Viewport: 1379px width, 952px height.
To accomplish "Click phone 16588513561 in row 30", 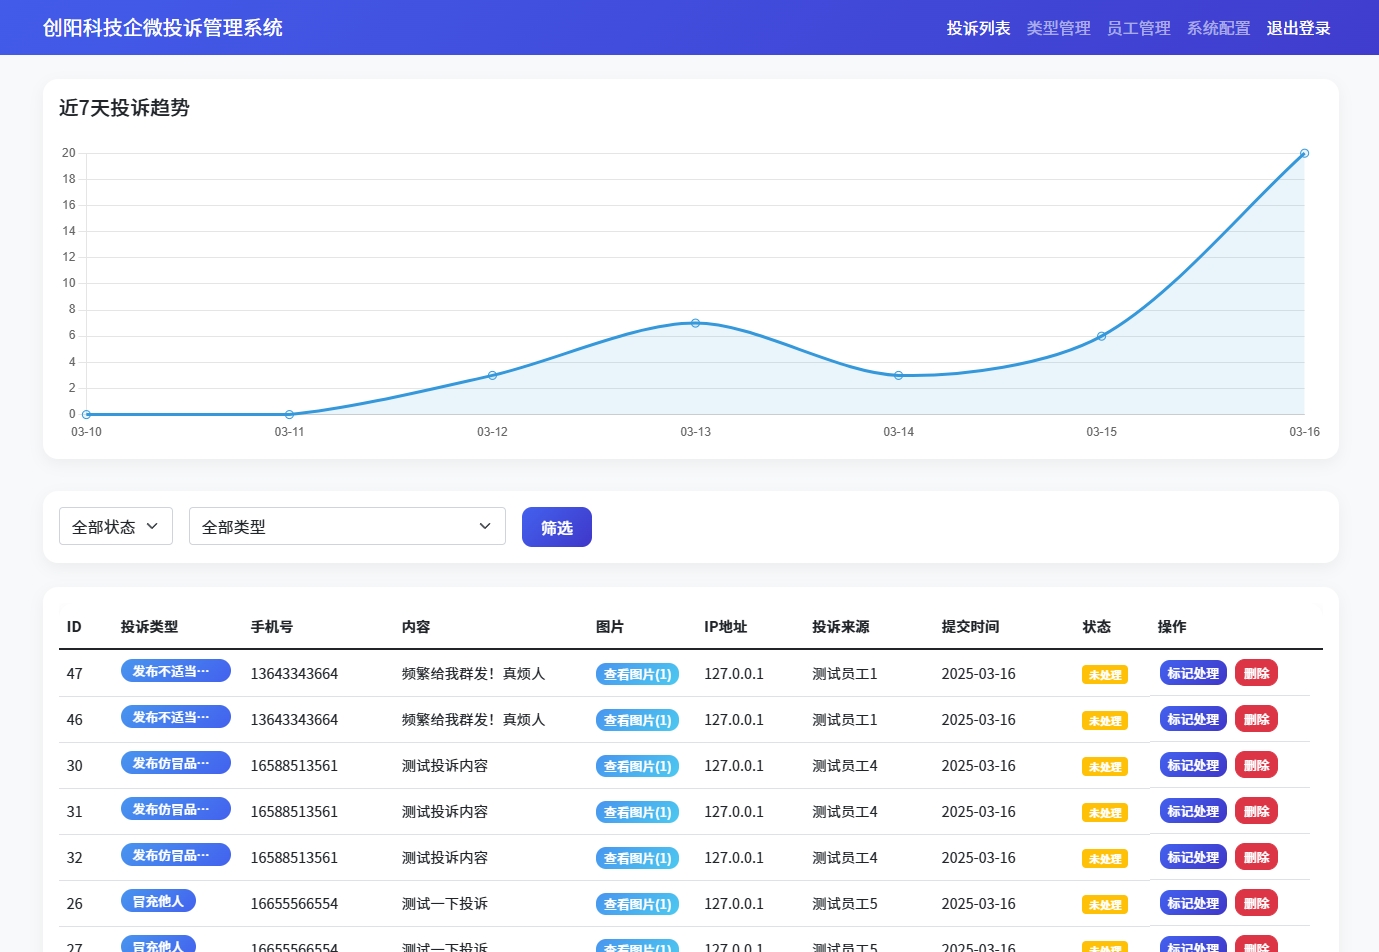I will click(x=294, y=766).
